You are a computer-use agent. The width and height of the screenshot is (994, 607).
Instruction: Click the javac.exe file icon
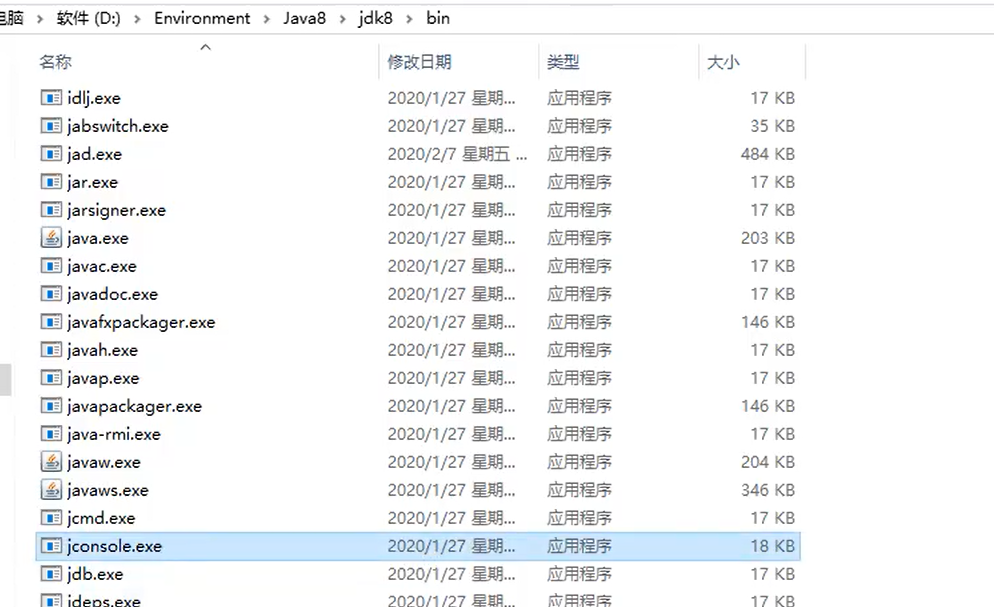51,265
